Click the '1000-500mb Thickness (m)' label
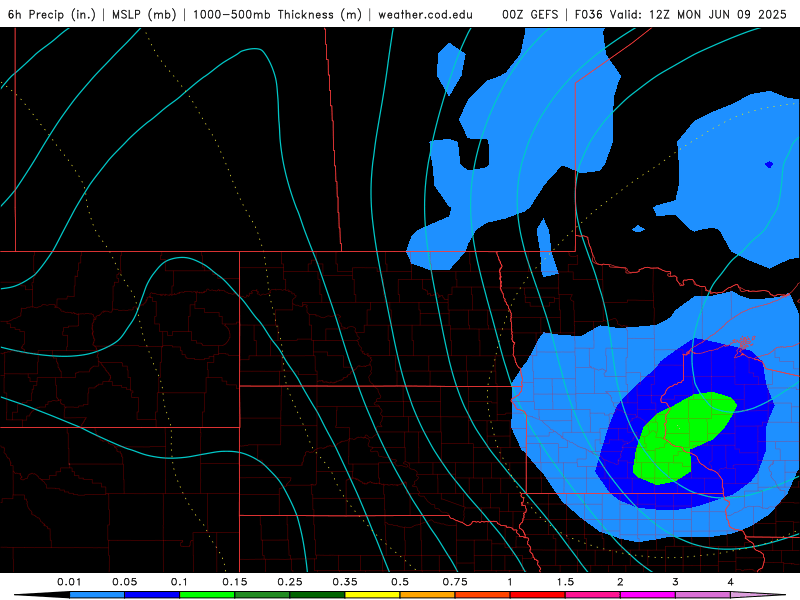Viewport: 800px width, 600px height. [x=277, y=14]
